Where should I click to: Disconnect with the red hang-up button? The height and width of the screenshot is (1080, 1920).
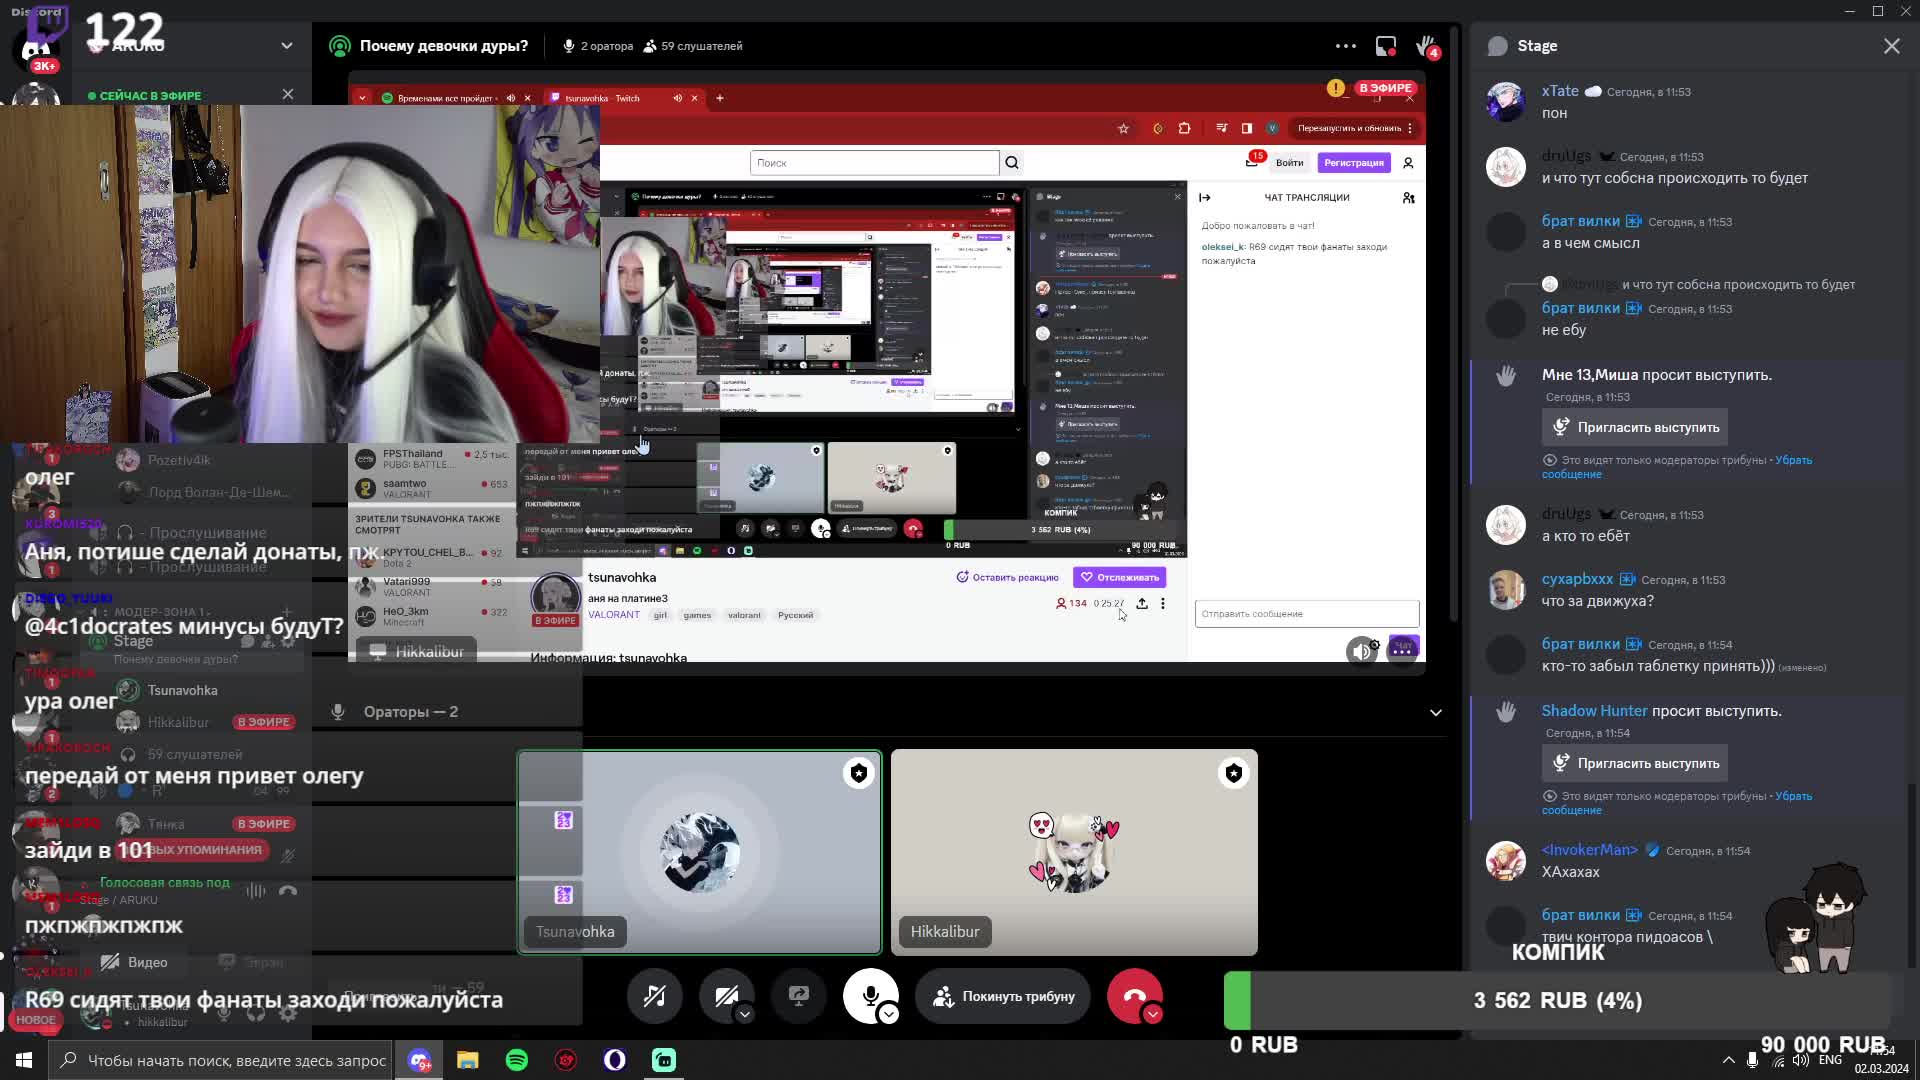point(1135,996)
